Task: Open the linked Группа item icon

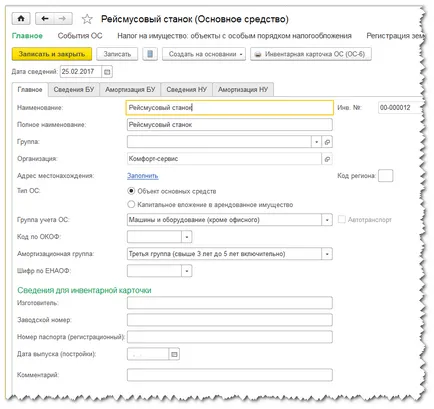Action: [x=327, y=142]
